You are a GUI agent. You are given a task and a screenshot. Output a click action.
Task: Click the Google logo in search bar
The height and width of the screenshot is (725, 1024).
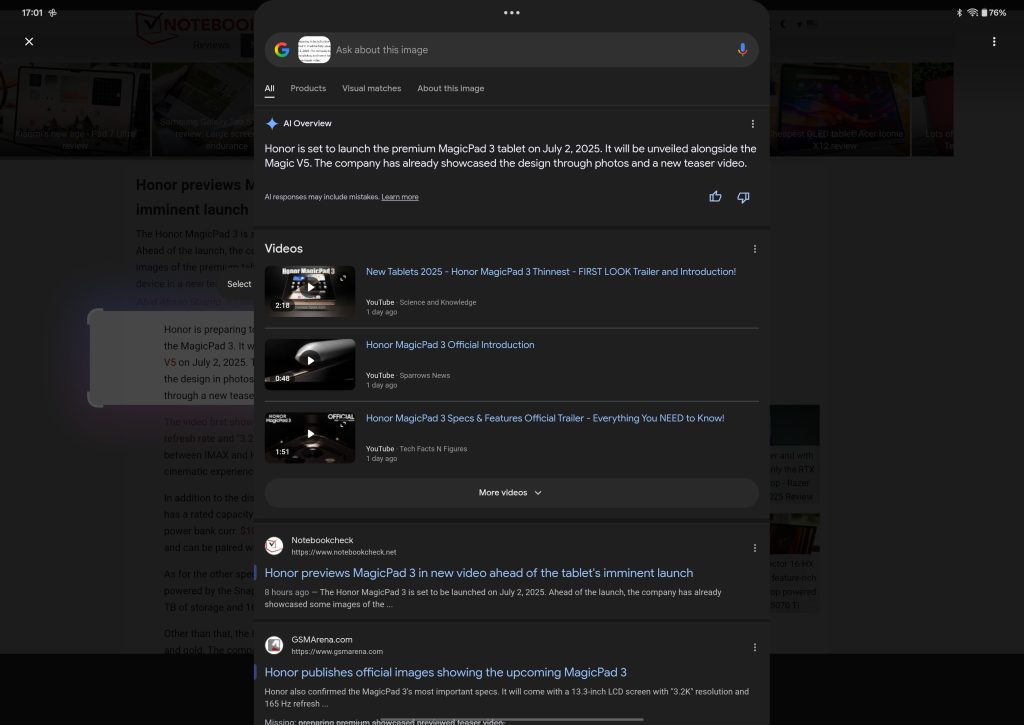click(282, 50)
